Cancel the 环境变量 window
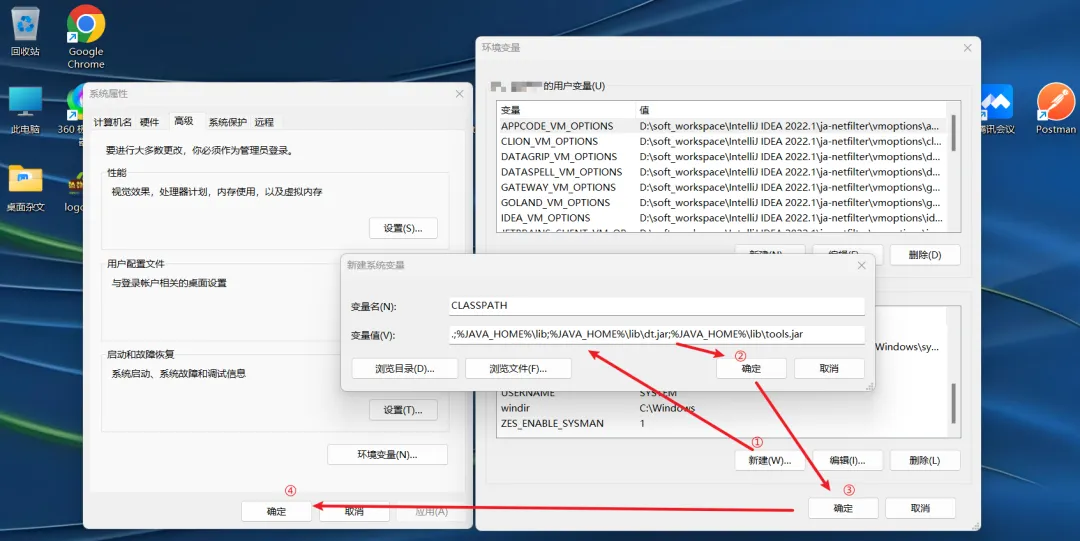This screenshot has width=1080, height=541. (x=920, y=509)
